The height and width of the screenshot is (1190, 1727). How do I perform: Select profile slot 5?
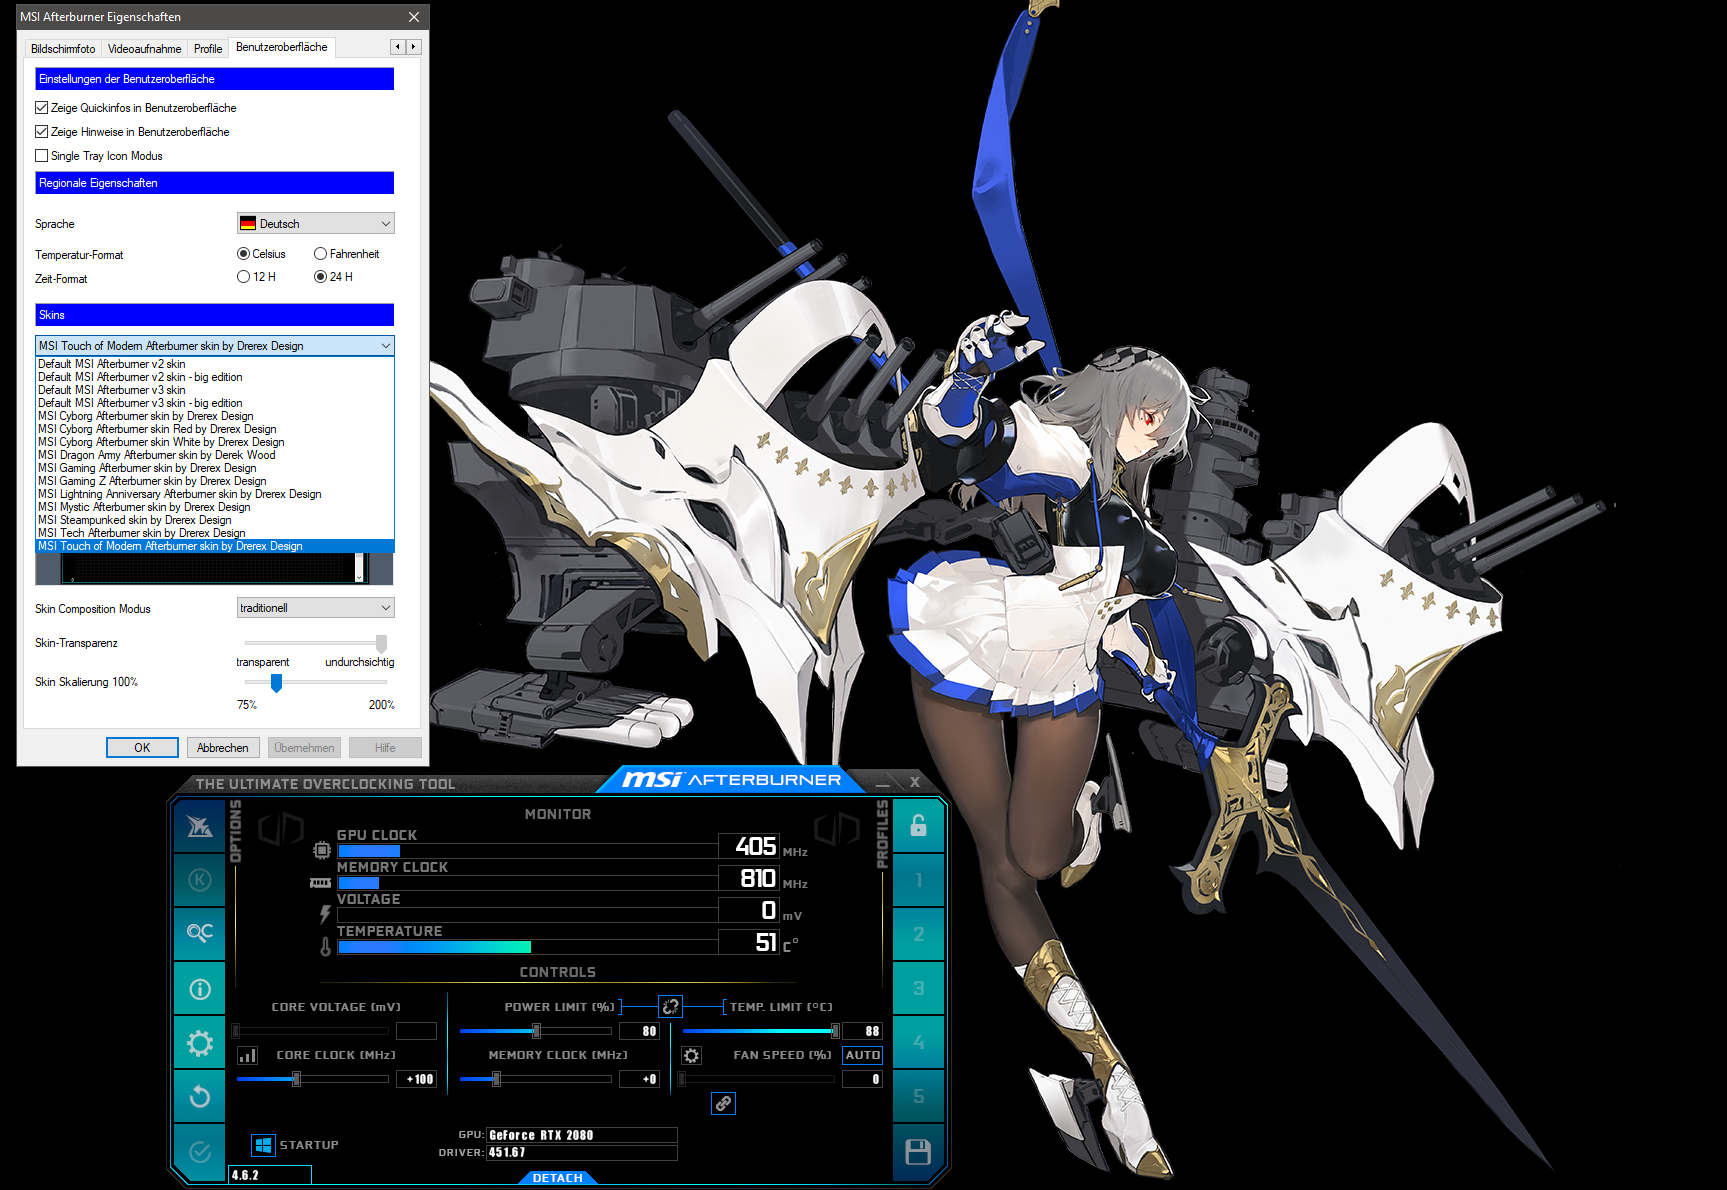pyautogui.click(x=918, y=1096)
